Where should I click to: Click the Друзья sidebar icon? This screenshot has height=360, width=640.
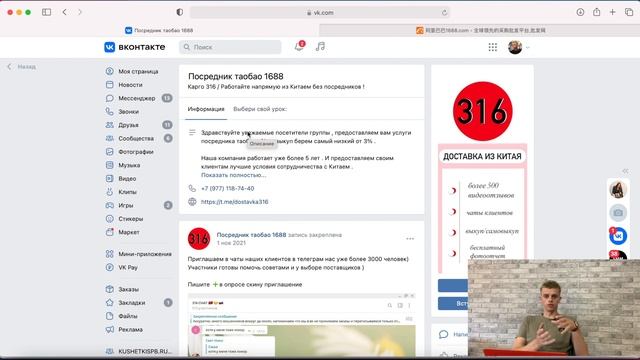coord(109,125)
